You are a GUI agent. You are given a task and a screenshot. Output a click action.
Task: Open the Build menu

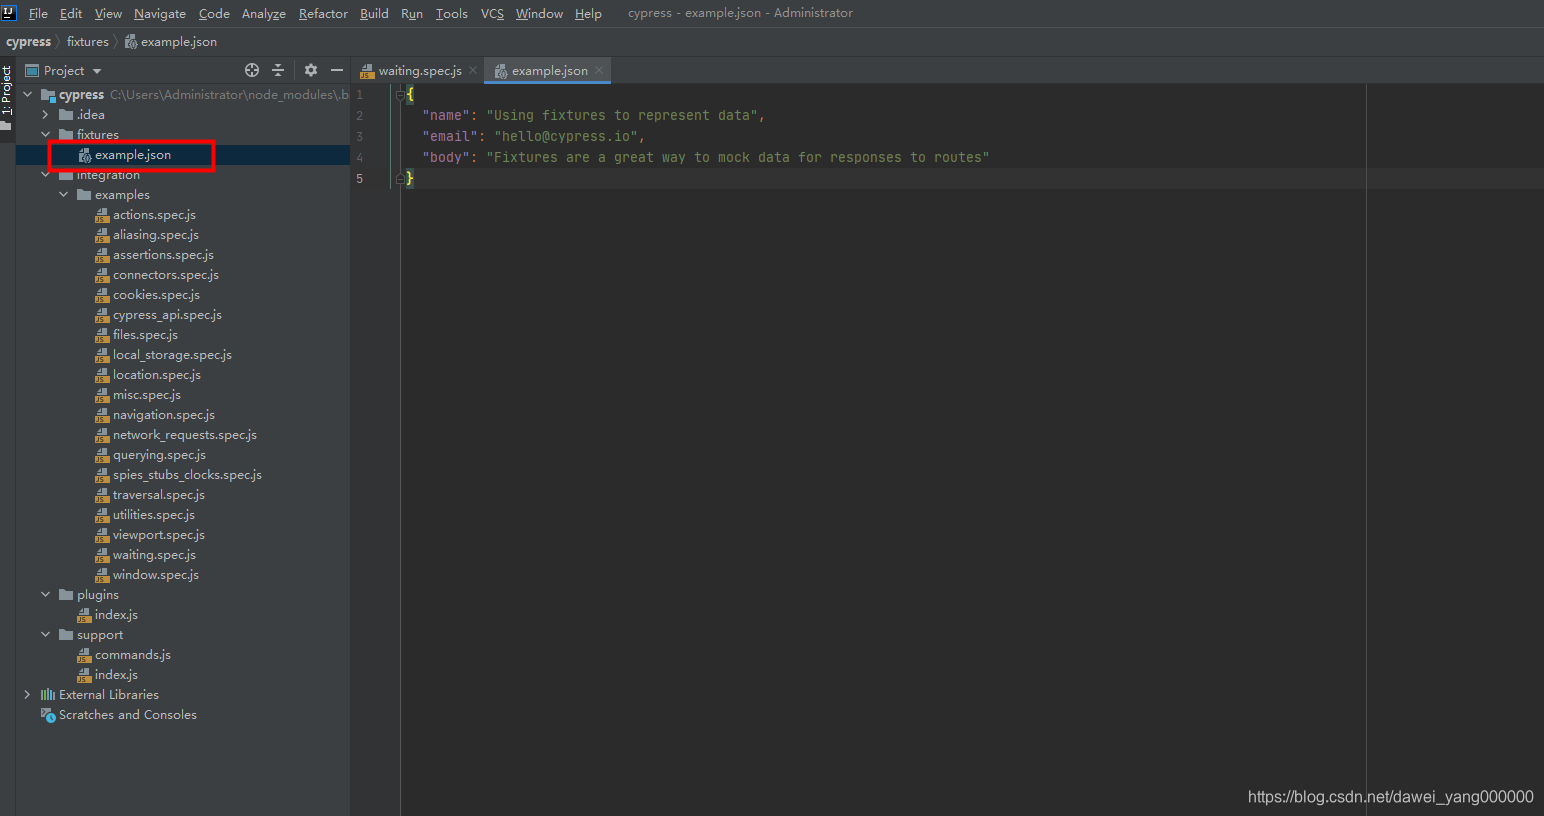(x=374, y=13)
